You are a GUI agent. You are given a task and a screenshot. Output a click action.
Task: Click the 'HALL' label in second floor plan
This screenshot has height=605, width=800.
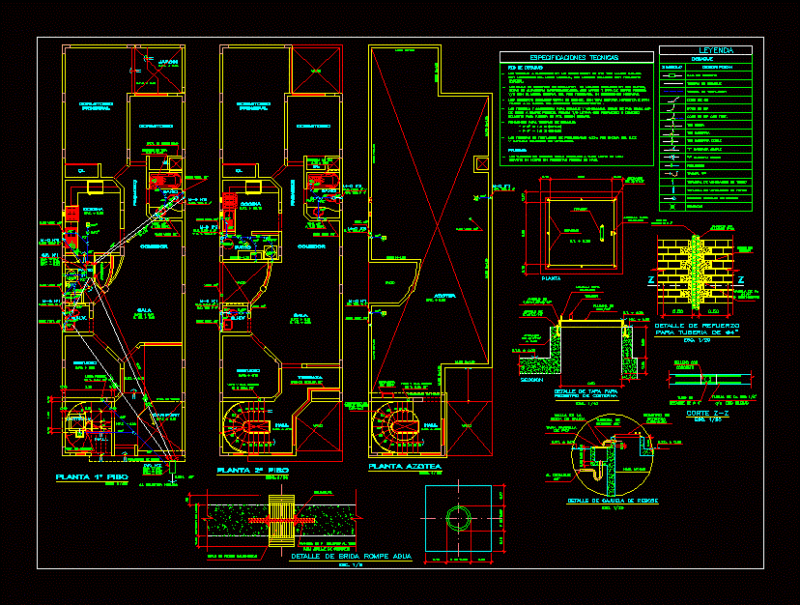[282, 425]
